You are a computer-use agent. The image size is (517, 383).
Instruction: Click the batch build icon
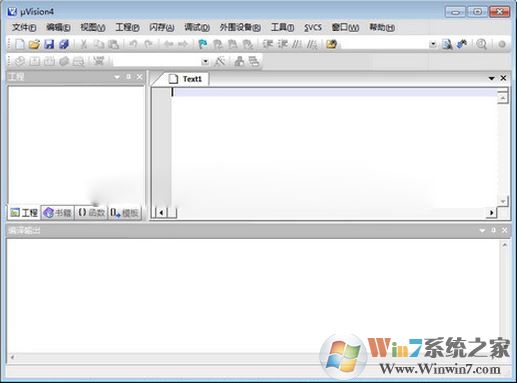click(x=64, y=61)
